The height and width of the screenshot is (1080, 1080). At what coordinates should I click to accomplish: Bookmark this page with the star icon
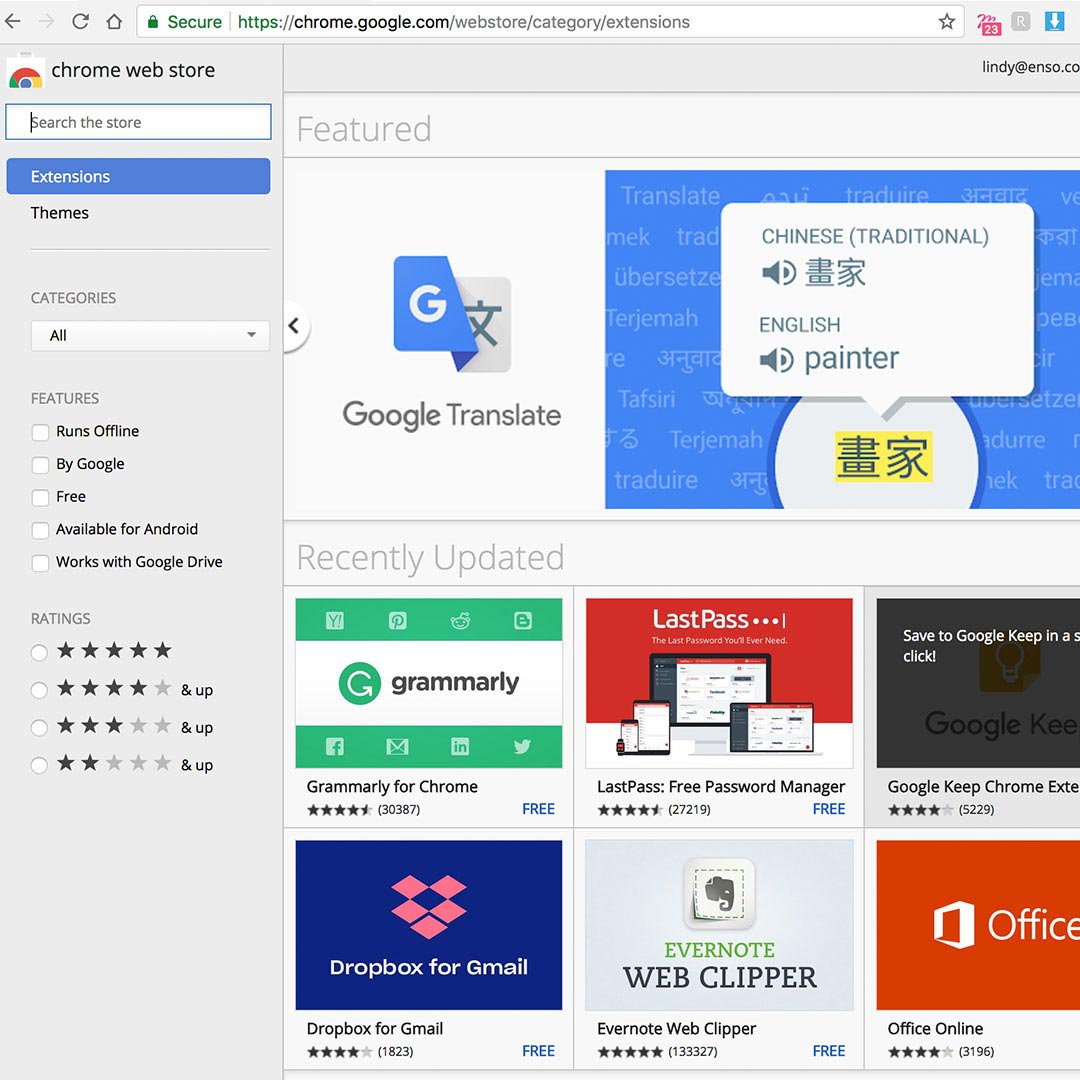point(946,21)
